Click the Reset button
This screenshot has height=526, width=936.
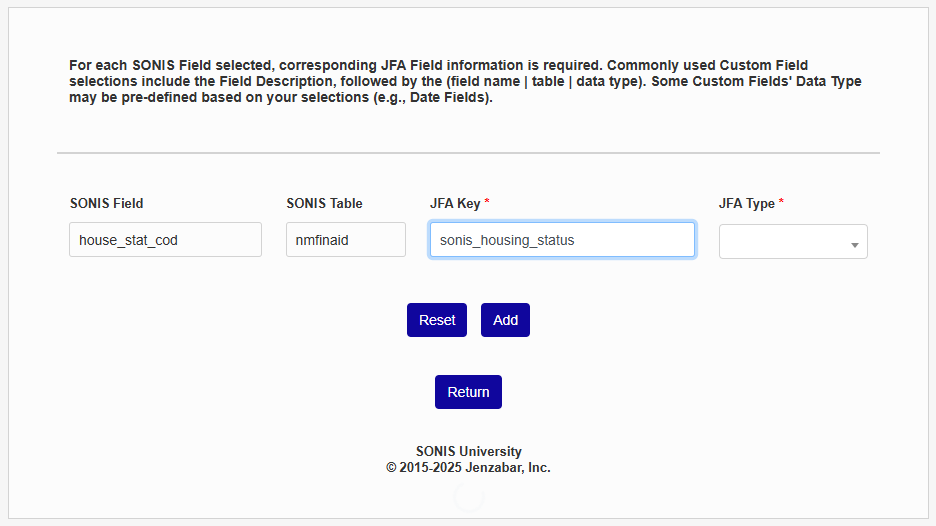pyautogui.click(x=437, y=320)
